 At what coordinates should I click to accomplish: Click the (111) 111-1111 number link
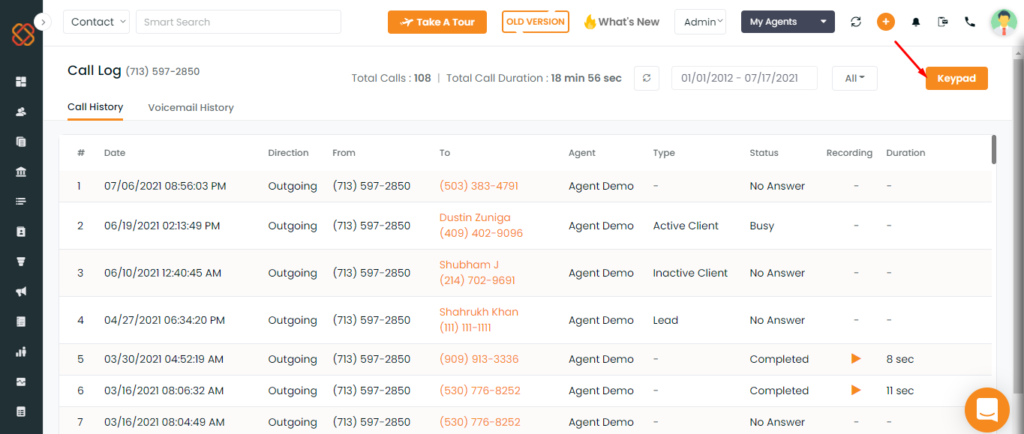point(465,328)
